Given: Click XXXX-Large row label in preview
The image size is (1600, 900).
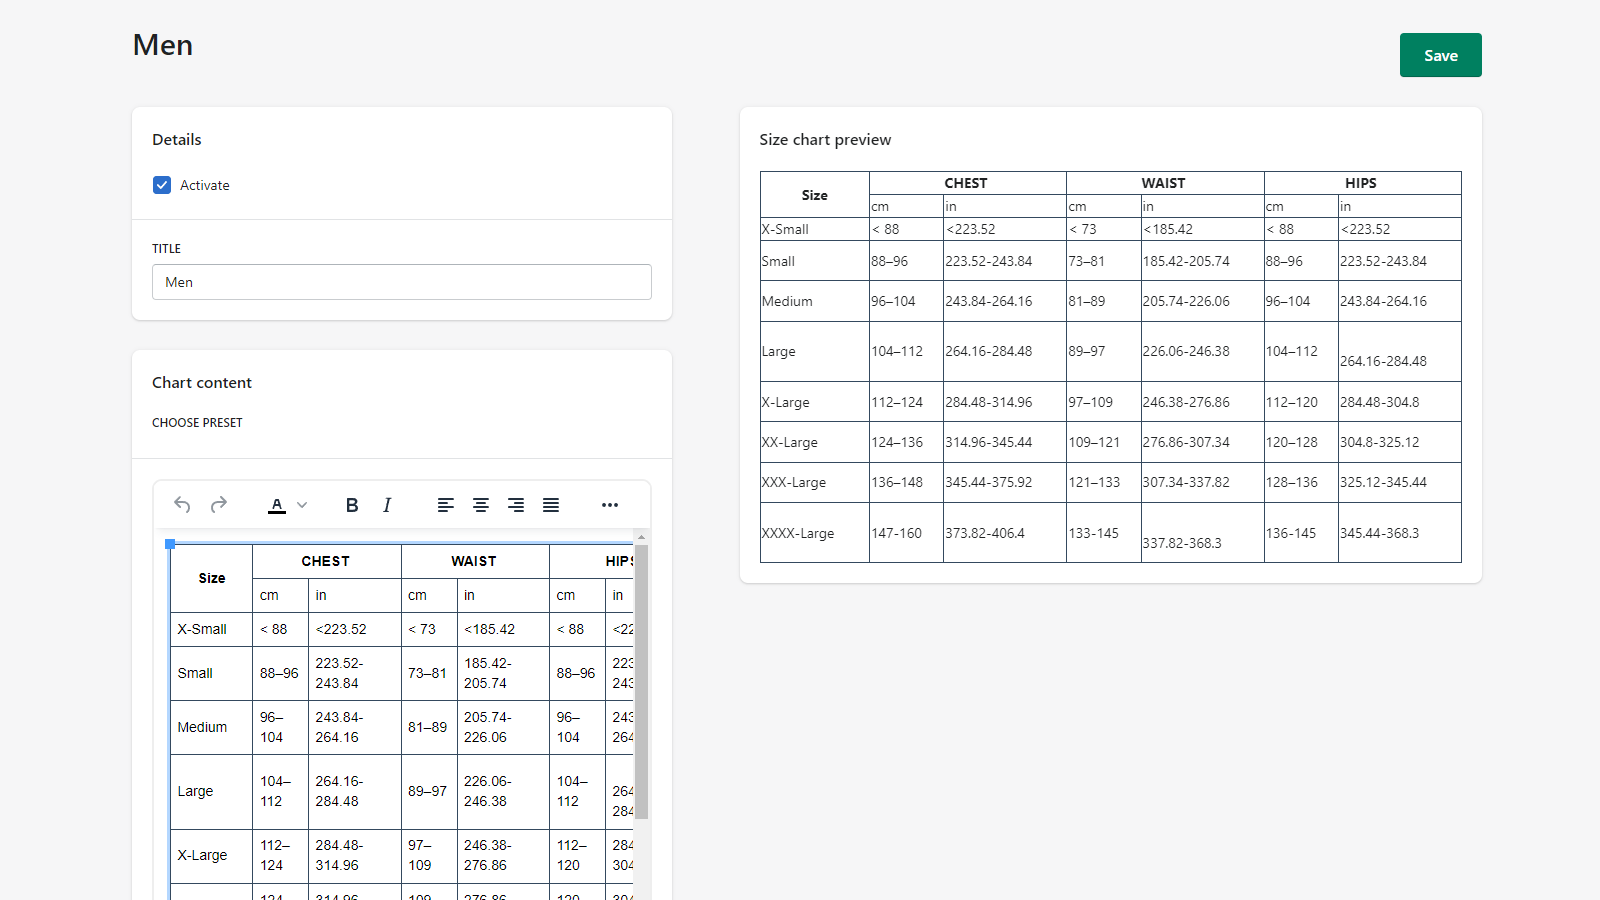Looking at the screenshot, I should 798,533.
